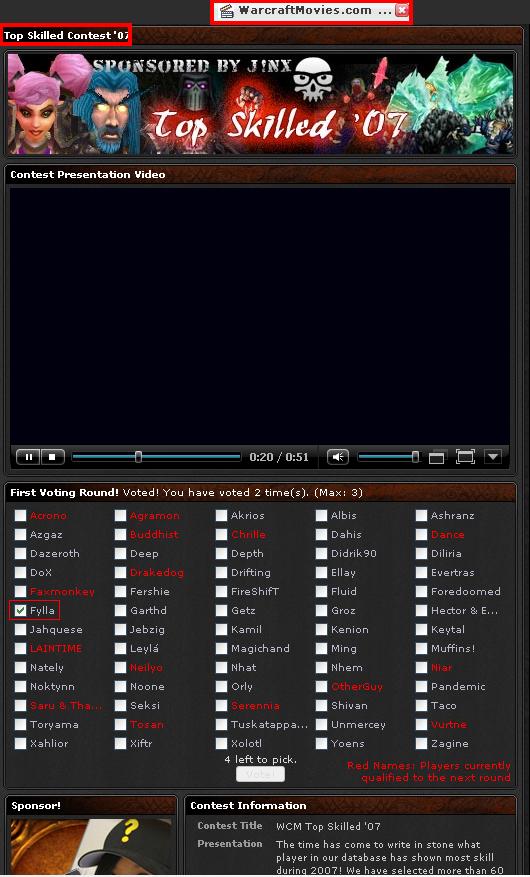Click the '4 left to pick.' text
Image resolution: width=530 pixels, height=877 pixels.
(261, 760)
